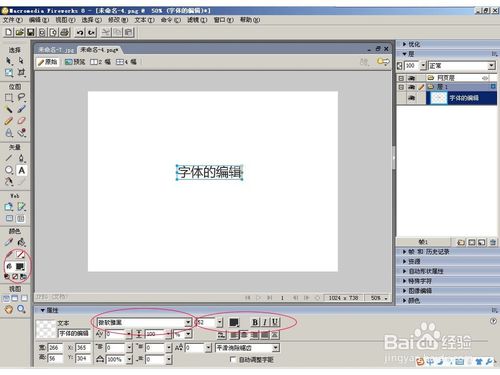Select the Text tool (A) in toolbox

(x=22, y=170)
